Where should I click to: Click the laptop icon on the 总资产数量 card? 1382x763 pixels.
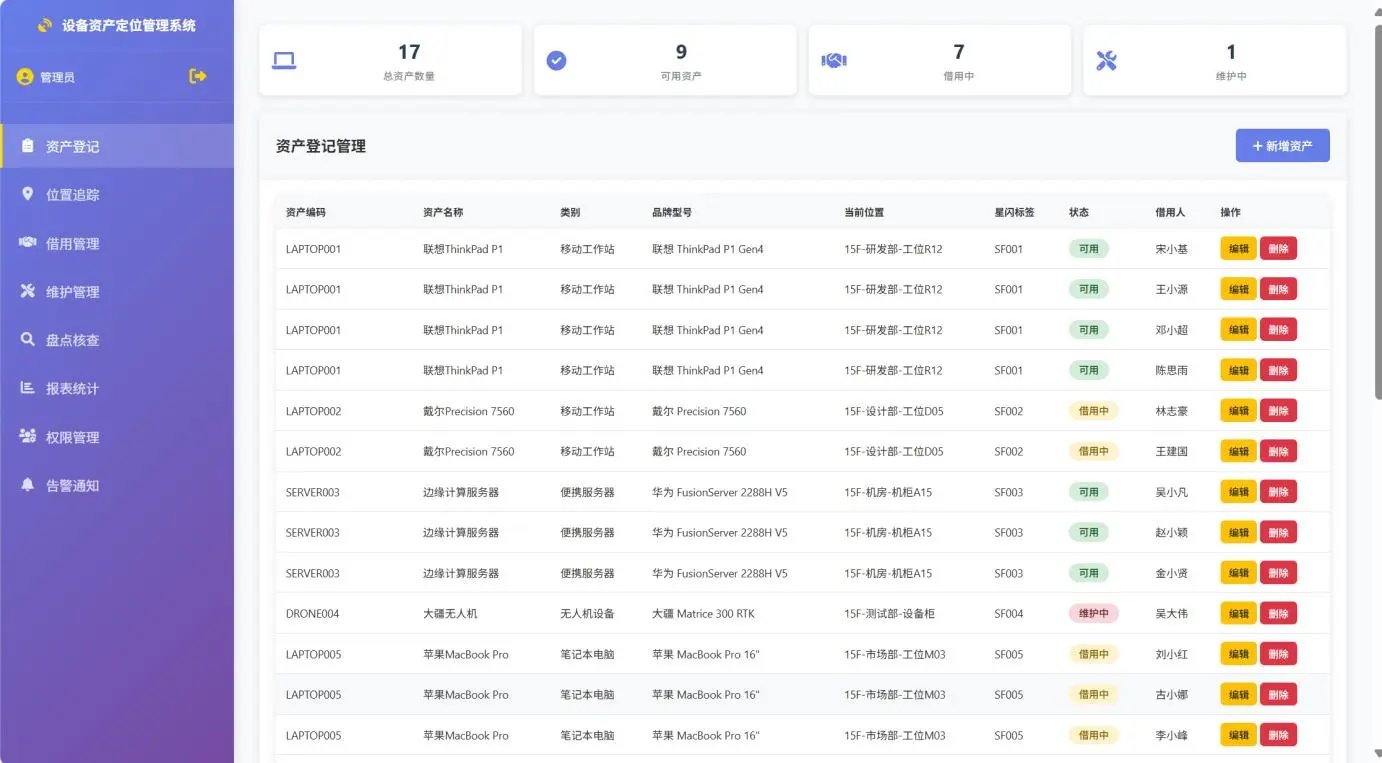[284, 59]
